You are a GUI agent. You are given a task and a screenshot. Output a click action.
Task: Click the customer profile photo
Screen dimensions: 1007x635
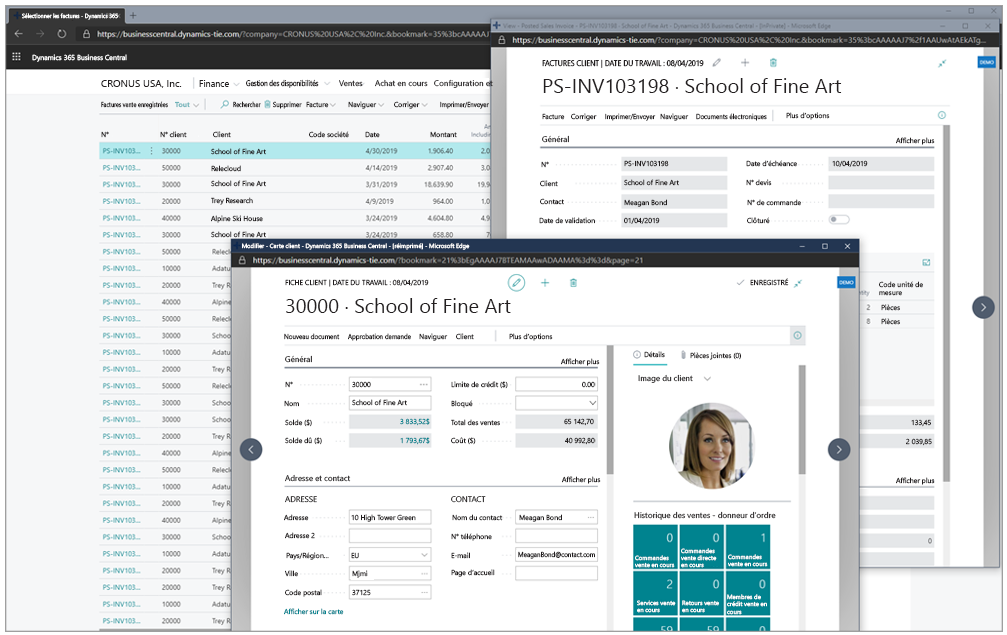click(712, 445)
